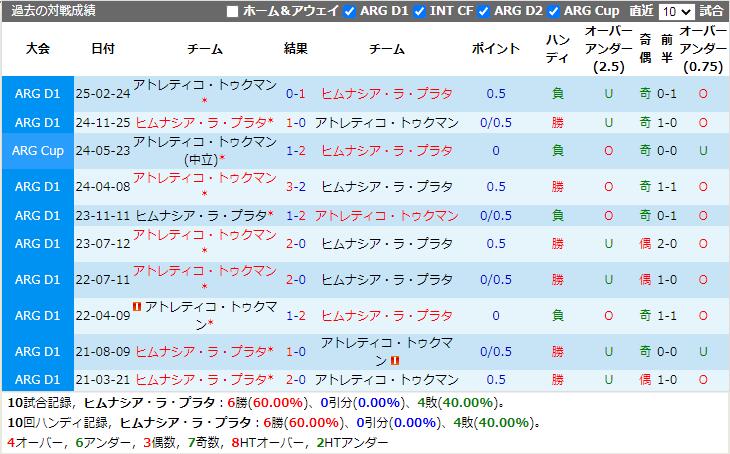The image size is (730, 454).
Task: Click over/under U on 21-03-21 row
Action: (608, 379)
